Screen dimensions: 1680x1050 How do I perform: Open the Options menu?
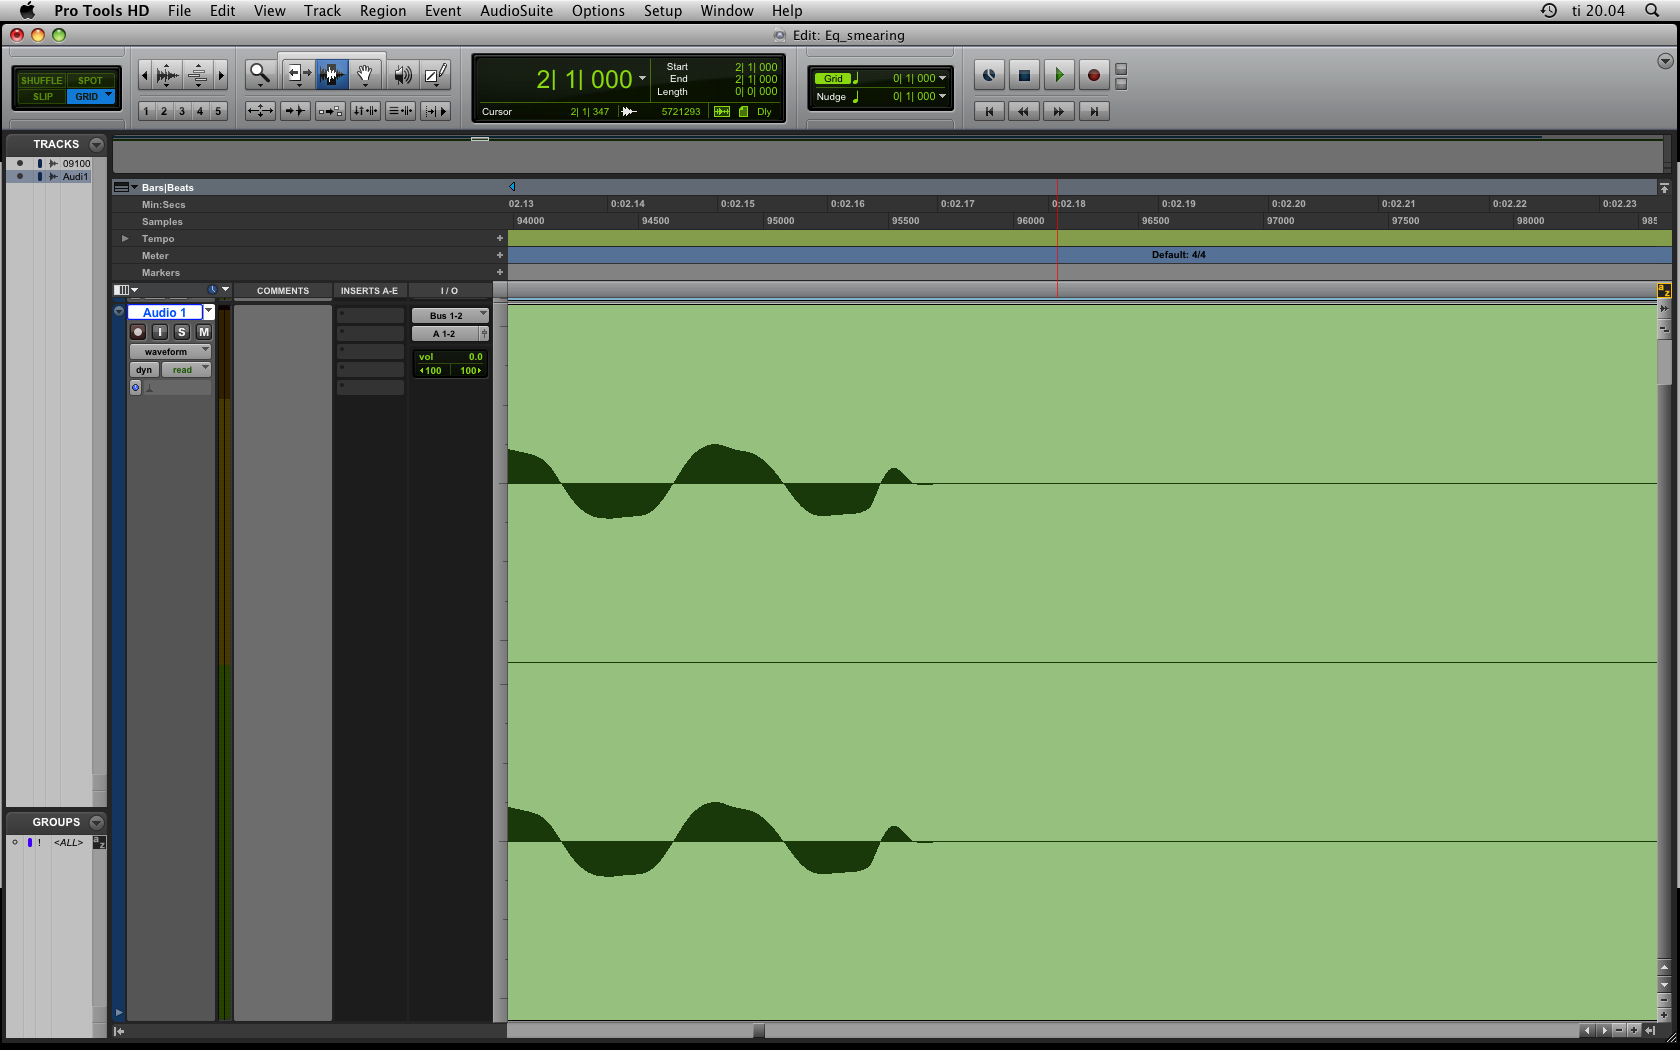coord(598,11)
